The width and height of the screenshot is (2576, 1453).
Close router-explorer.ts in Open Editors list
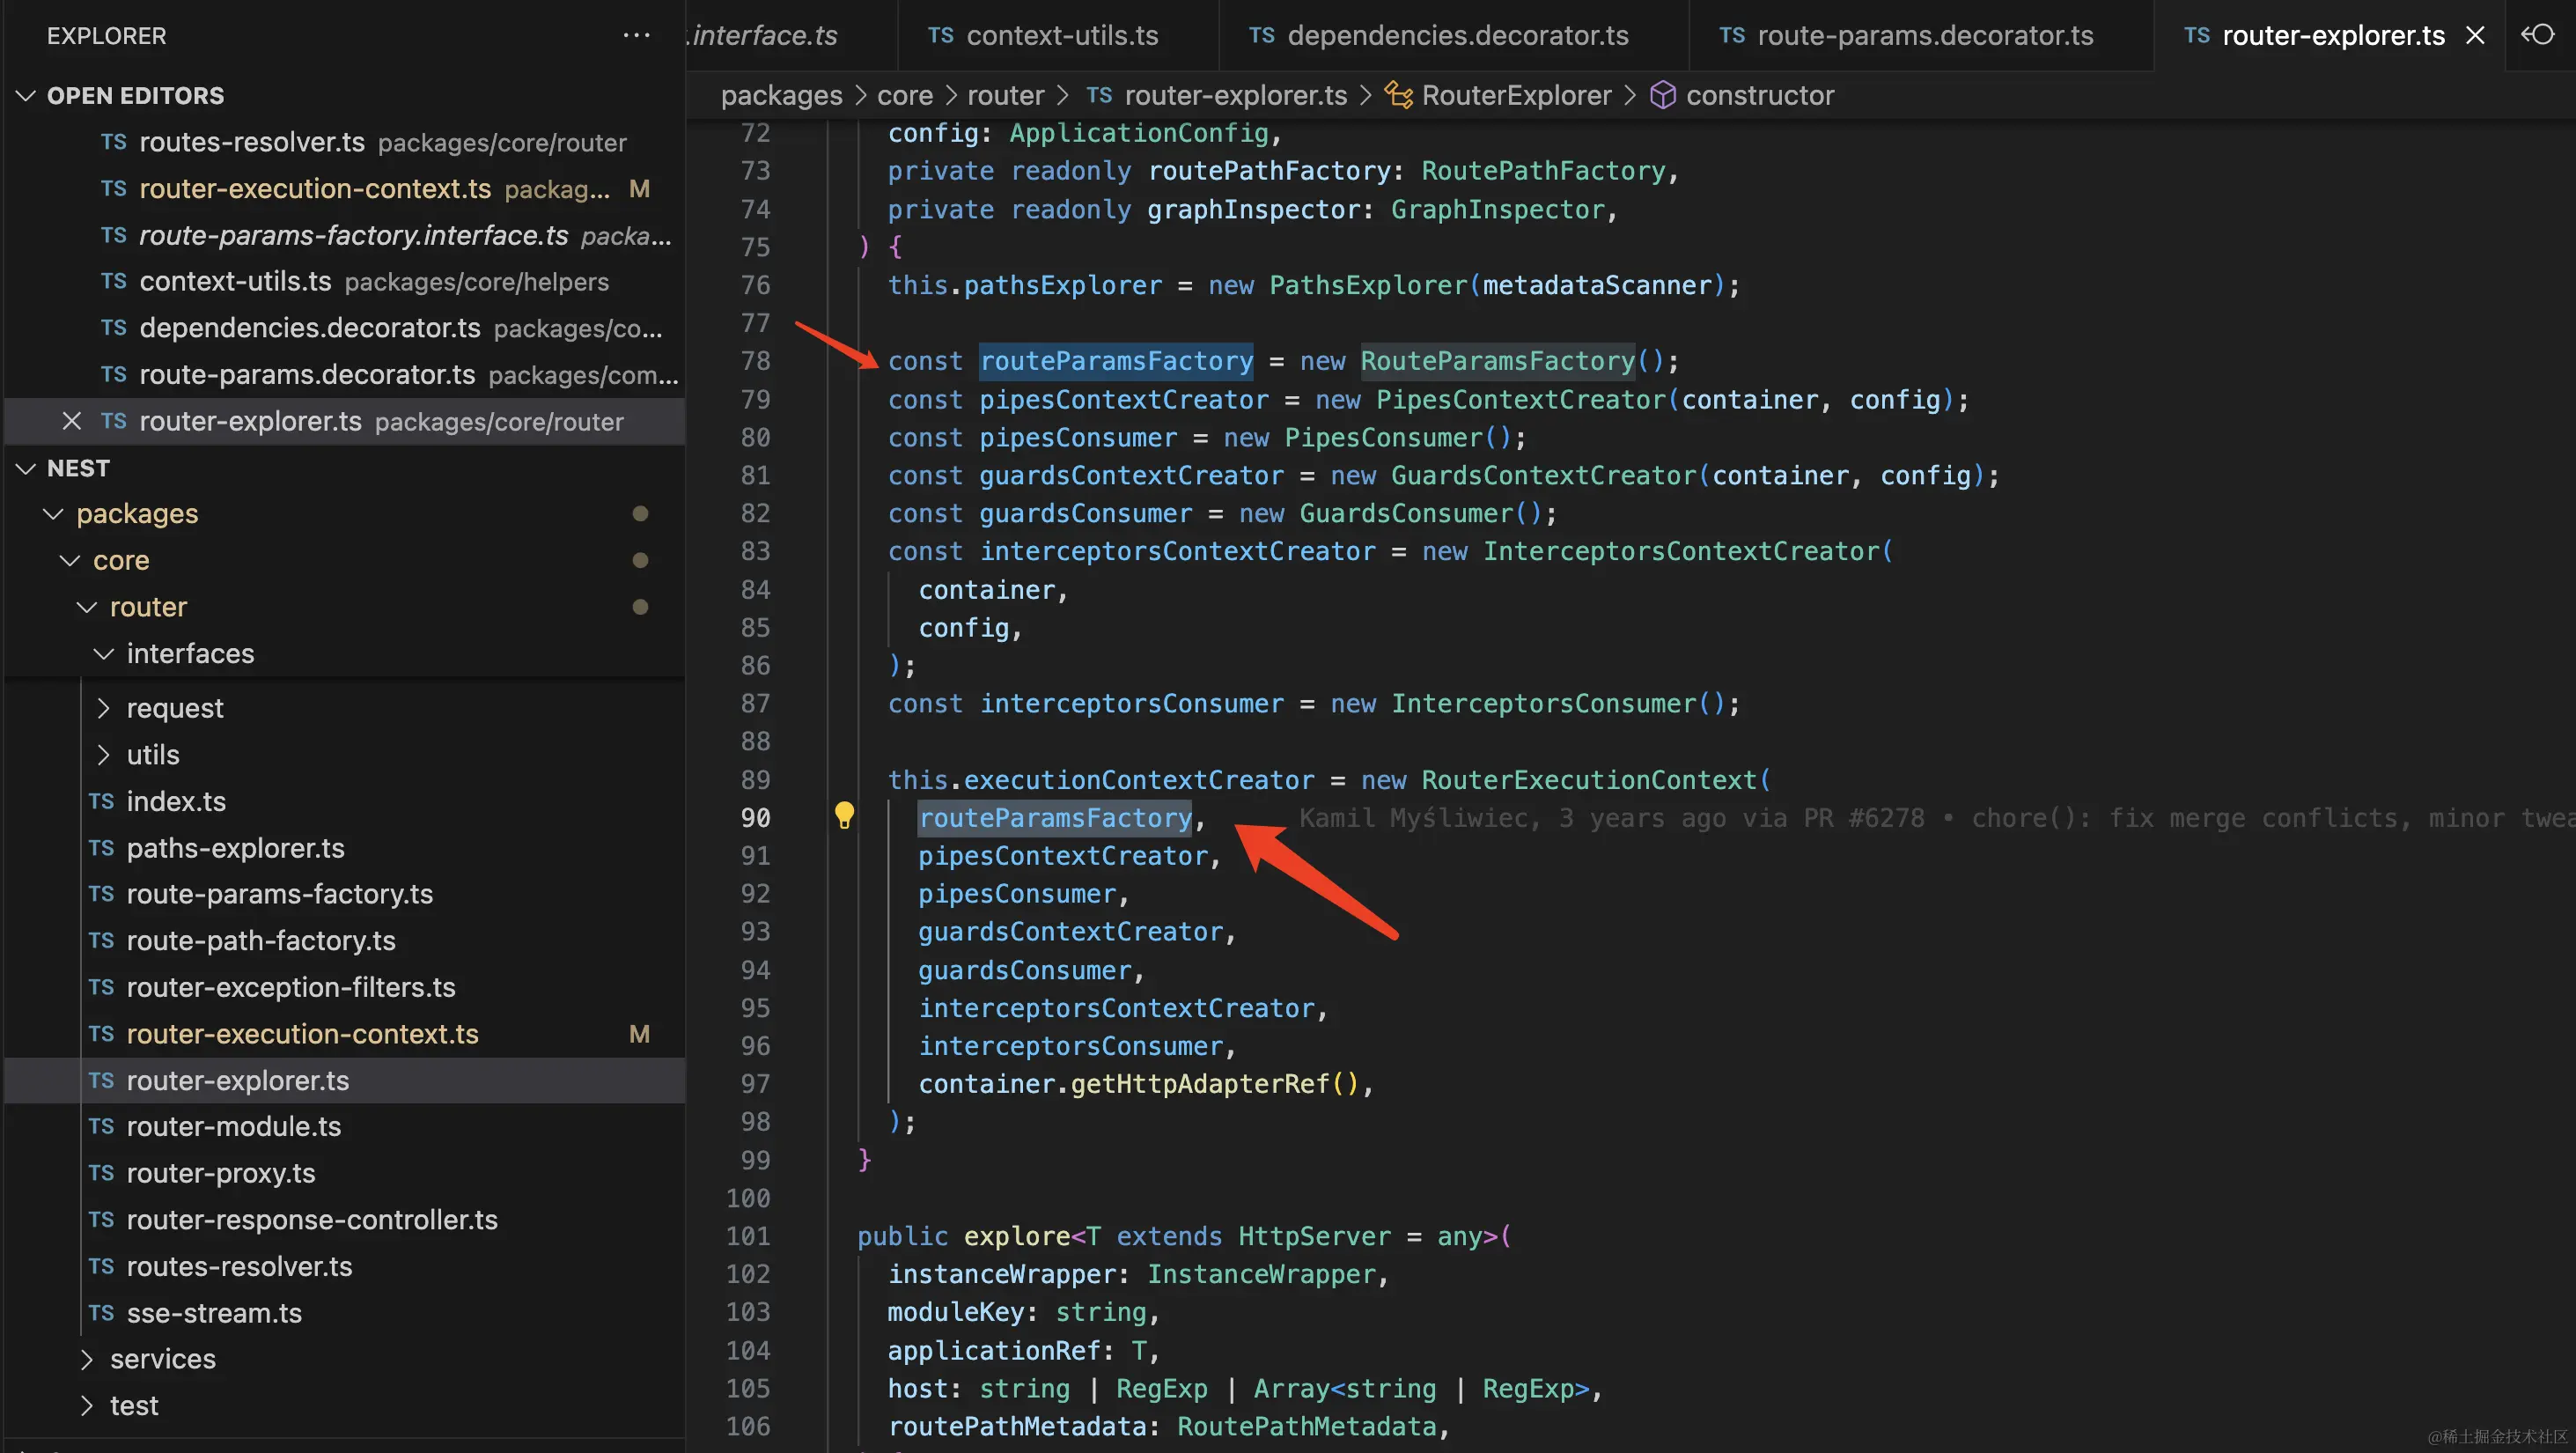pos(72,421)
